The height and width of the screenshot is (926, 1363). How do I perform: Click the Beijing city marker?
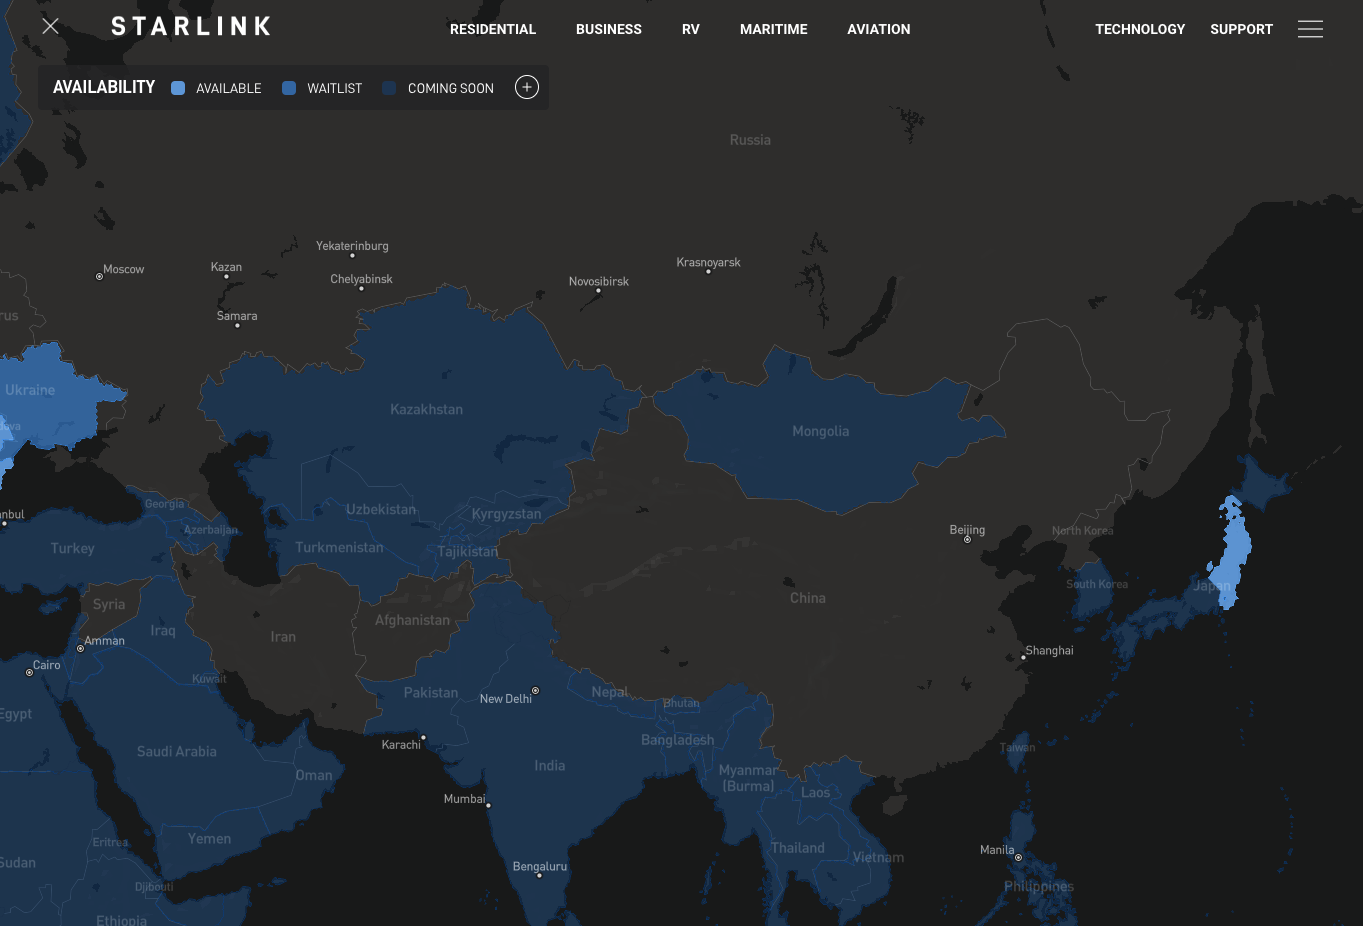[967, 539]
